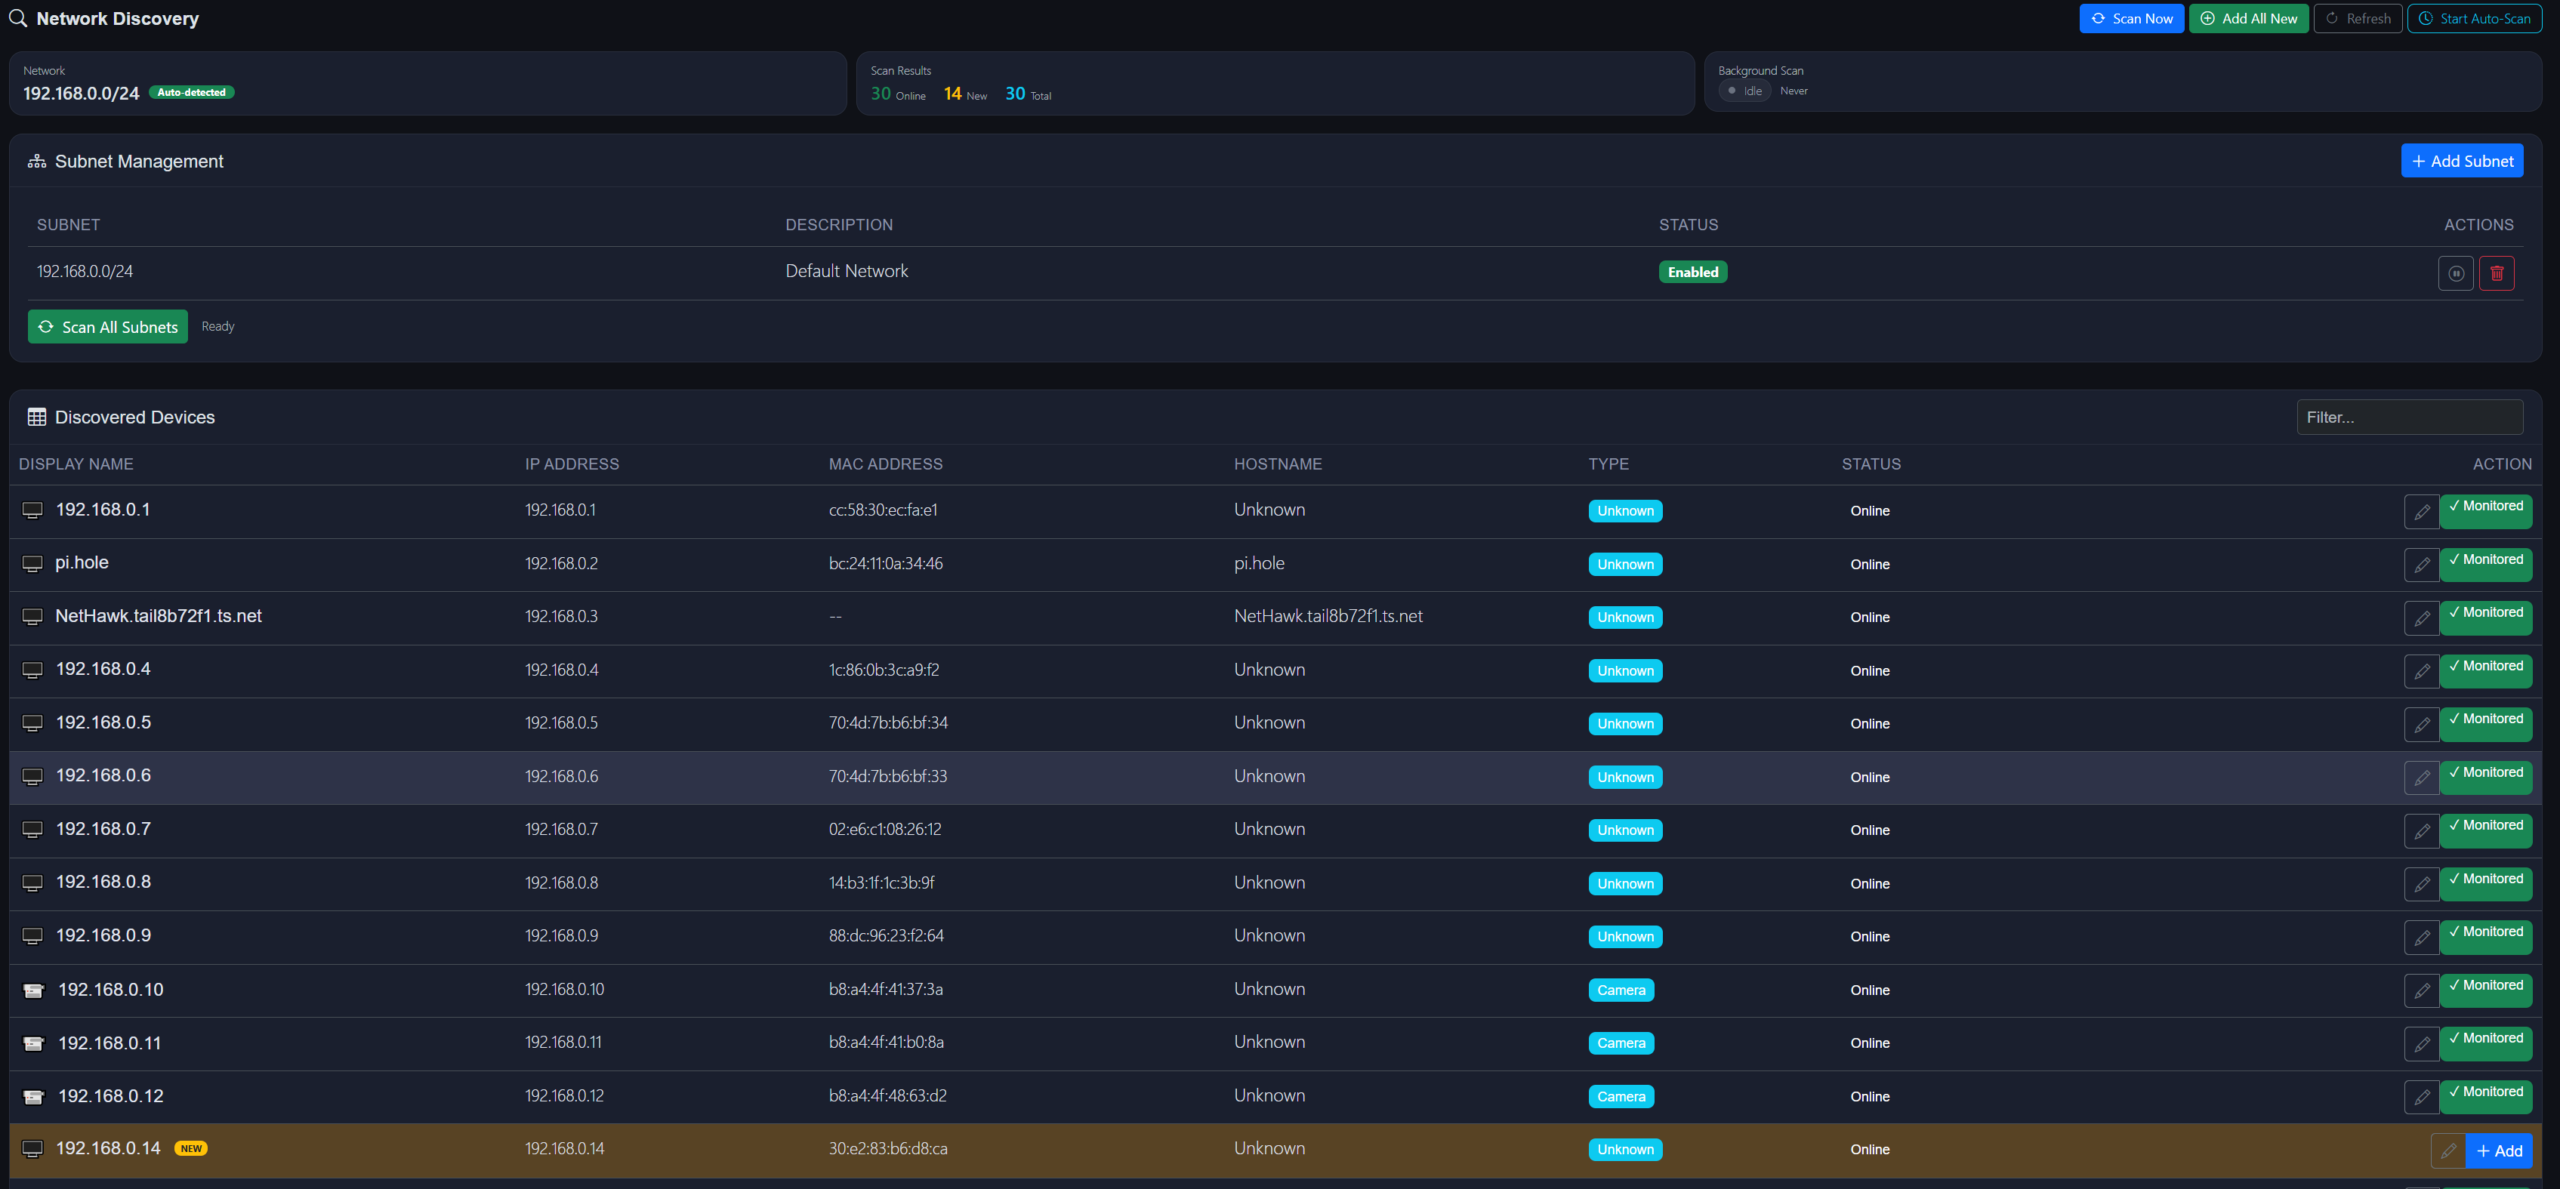The height and width of the screenshot is (1189, 2560).
Task: Toggle Monitored status for 192.168.0.10
Action: [x=2485, y=991]
